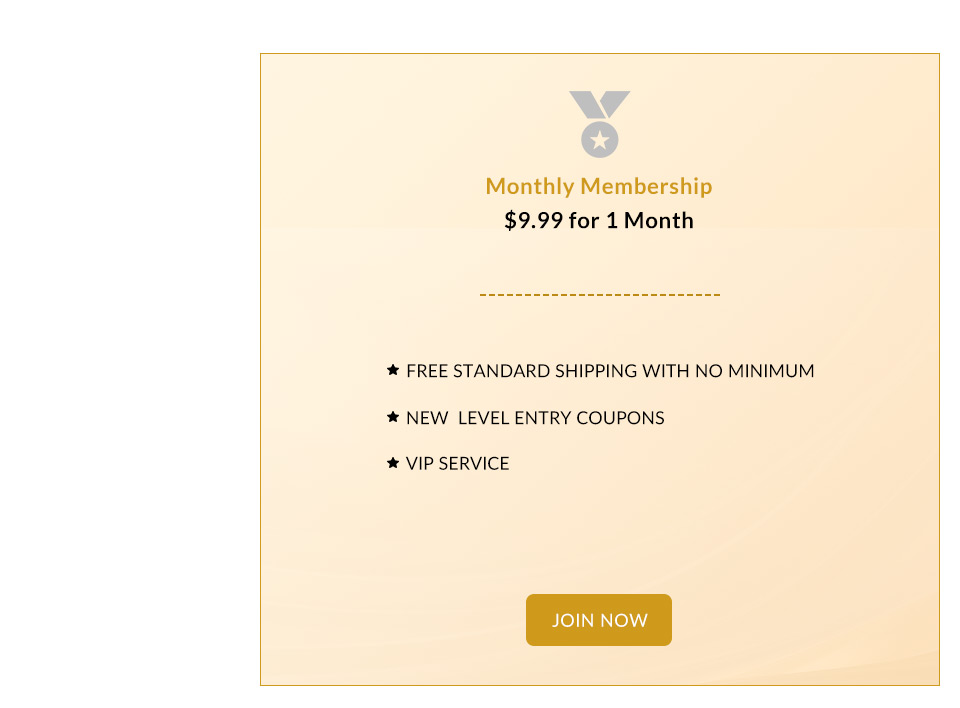Image resolution: width=960 pixels, height=708 pixels.
Task: Click the star inside the medal circle
Action: (599, 140)
